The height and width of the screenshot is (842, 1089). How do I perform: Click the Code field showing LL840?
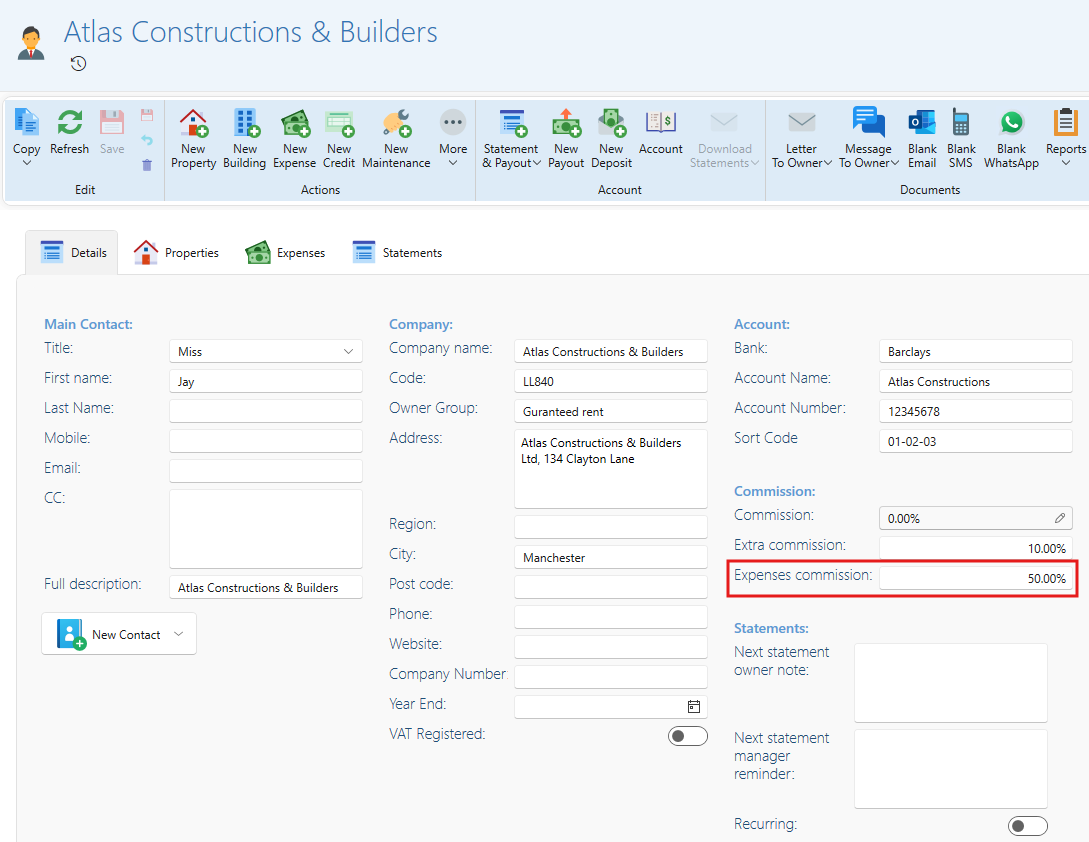click(x=611, y=381)
